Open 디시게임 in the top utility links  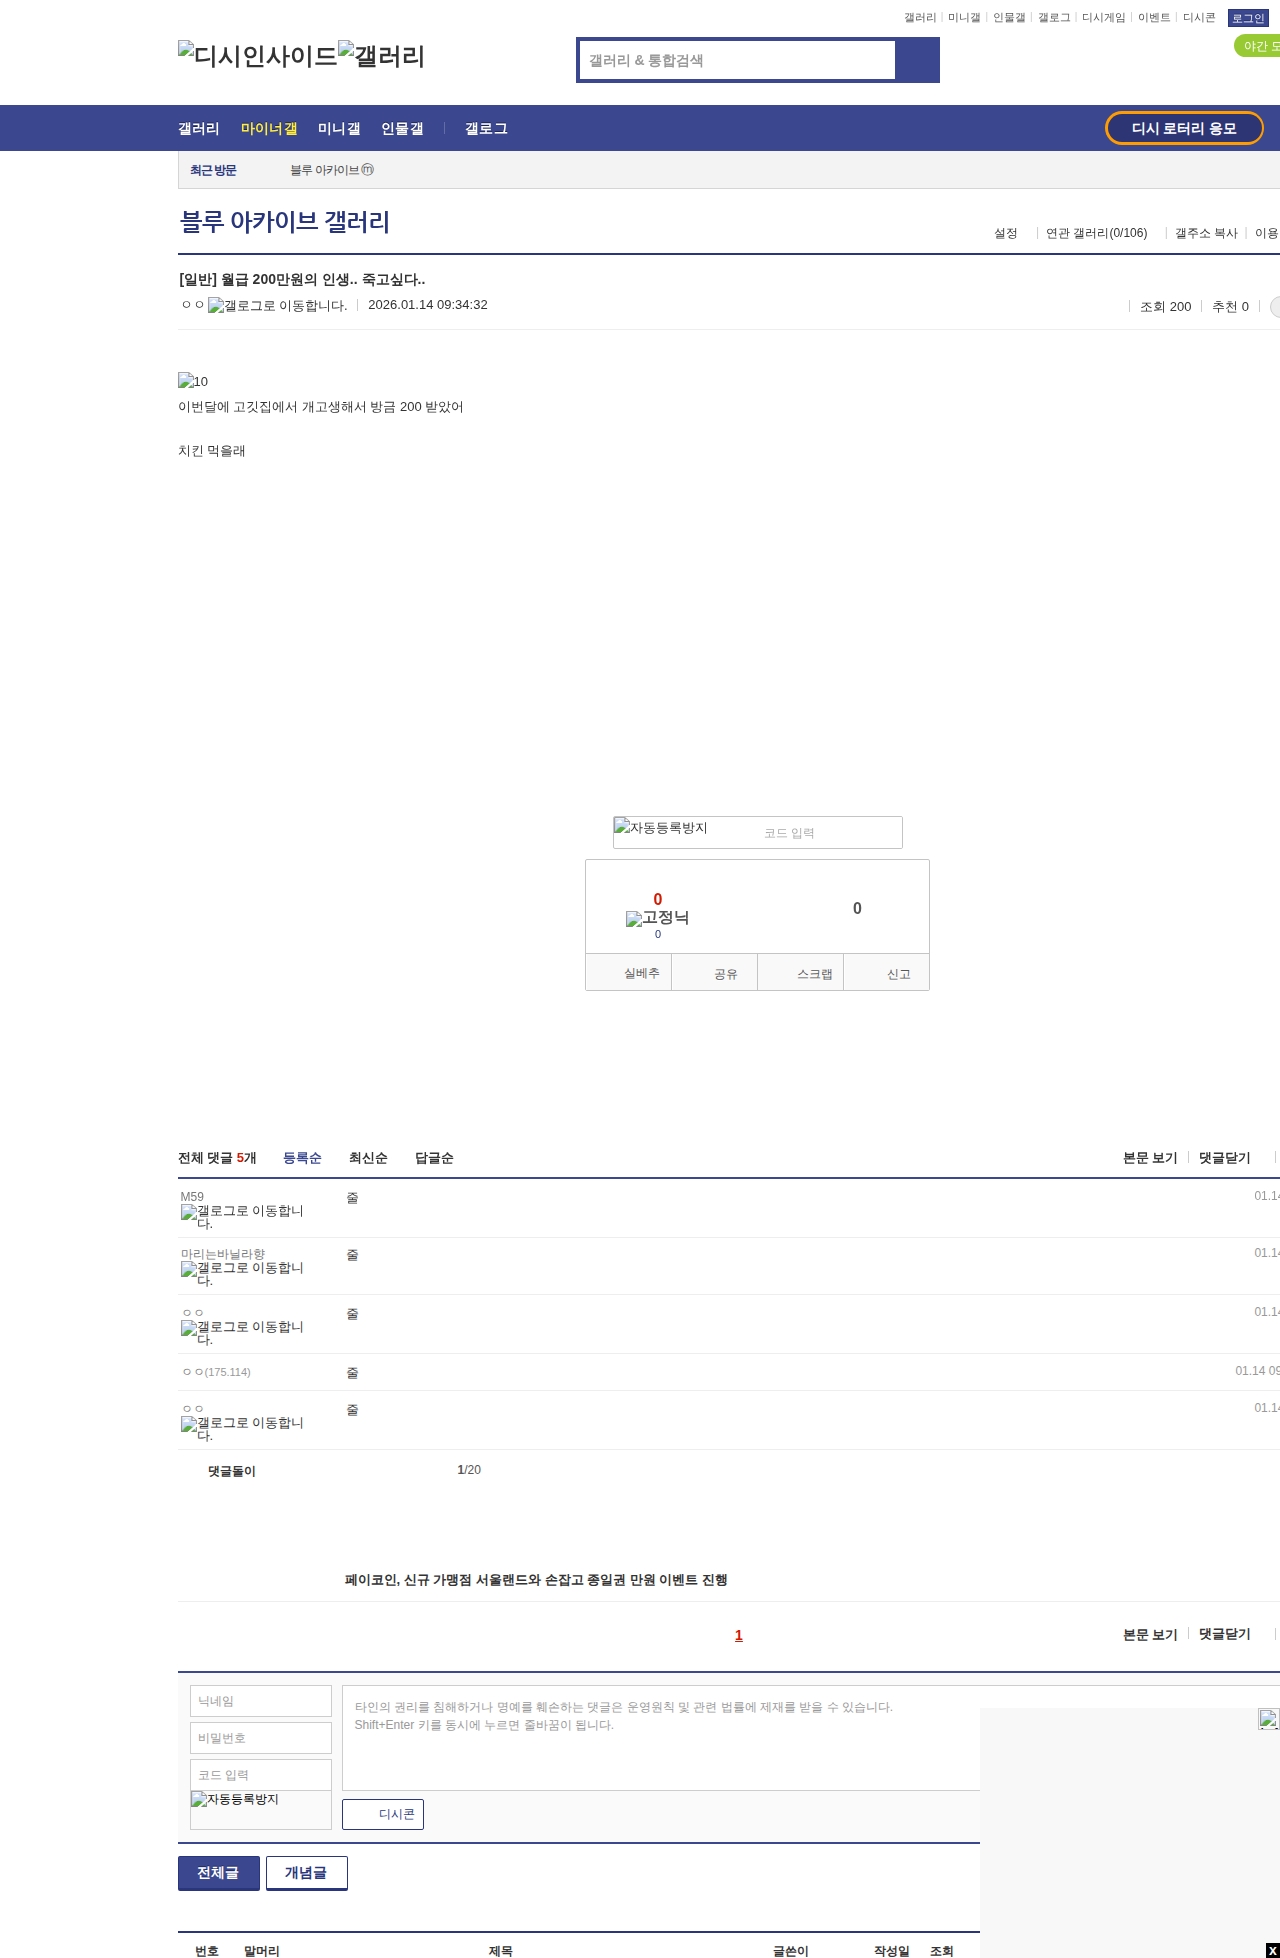click(x=1103, y=18)
